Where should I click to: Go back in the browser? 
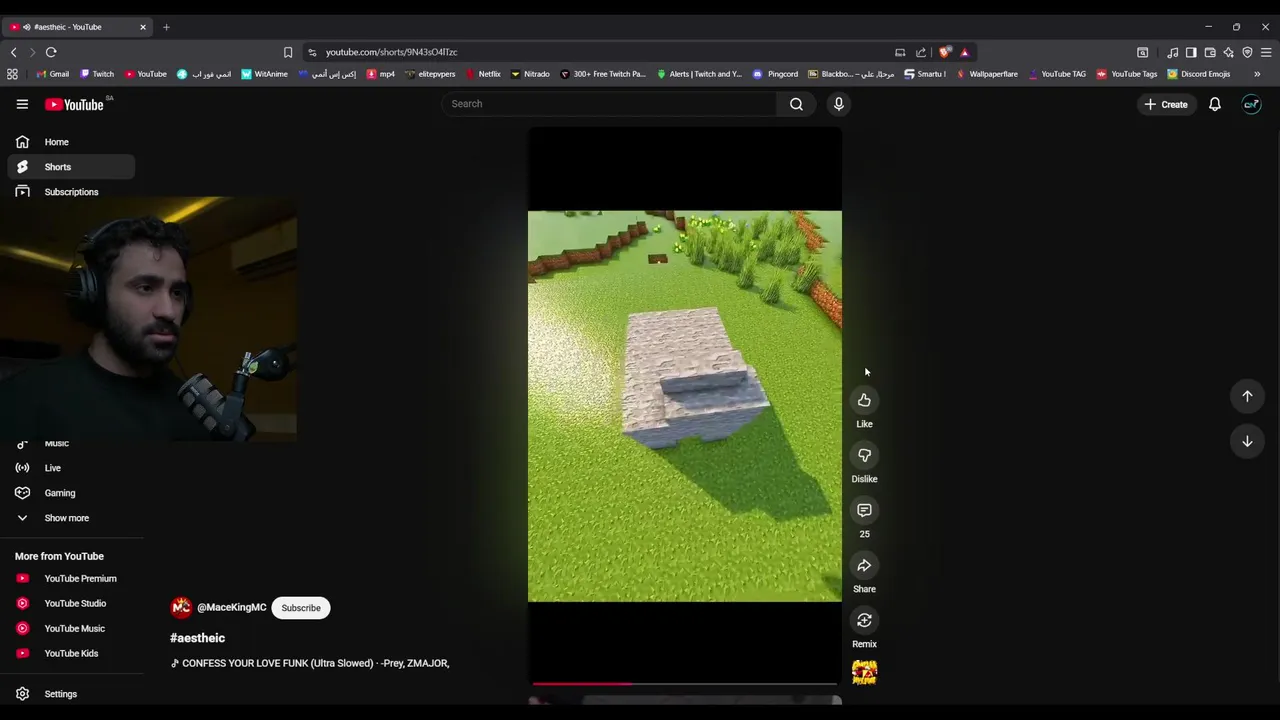coord(13,52)
